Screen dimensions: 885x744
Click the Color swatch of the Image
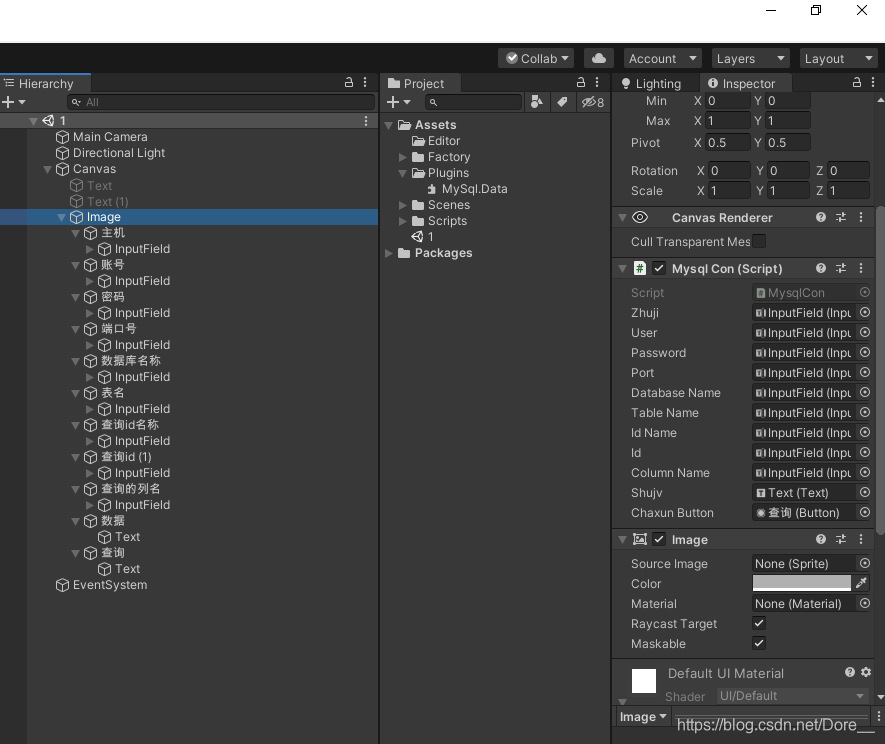[800, 583]
